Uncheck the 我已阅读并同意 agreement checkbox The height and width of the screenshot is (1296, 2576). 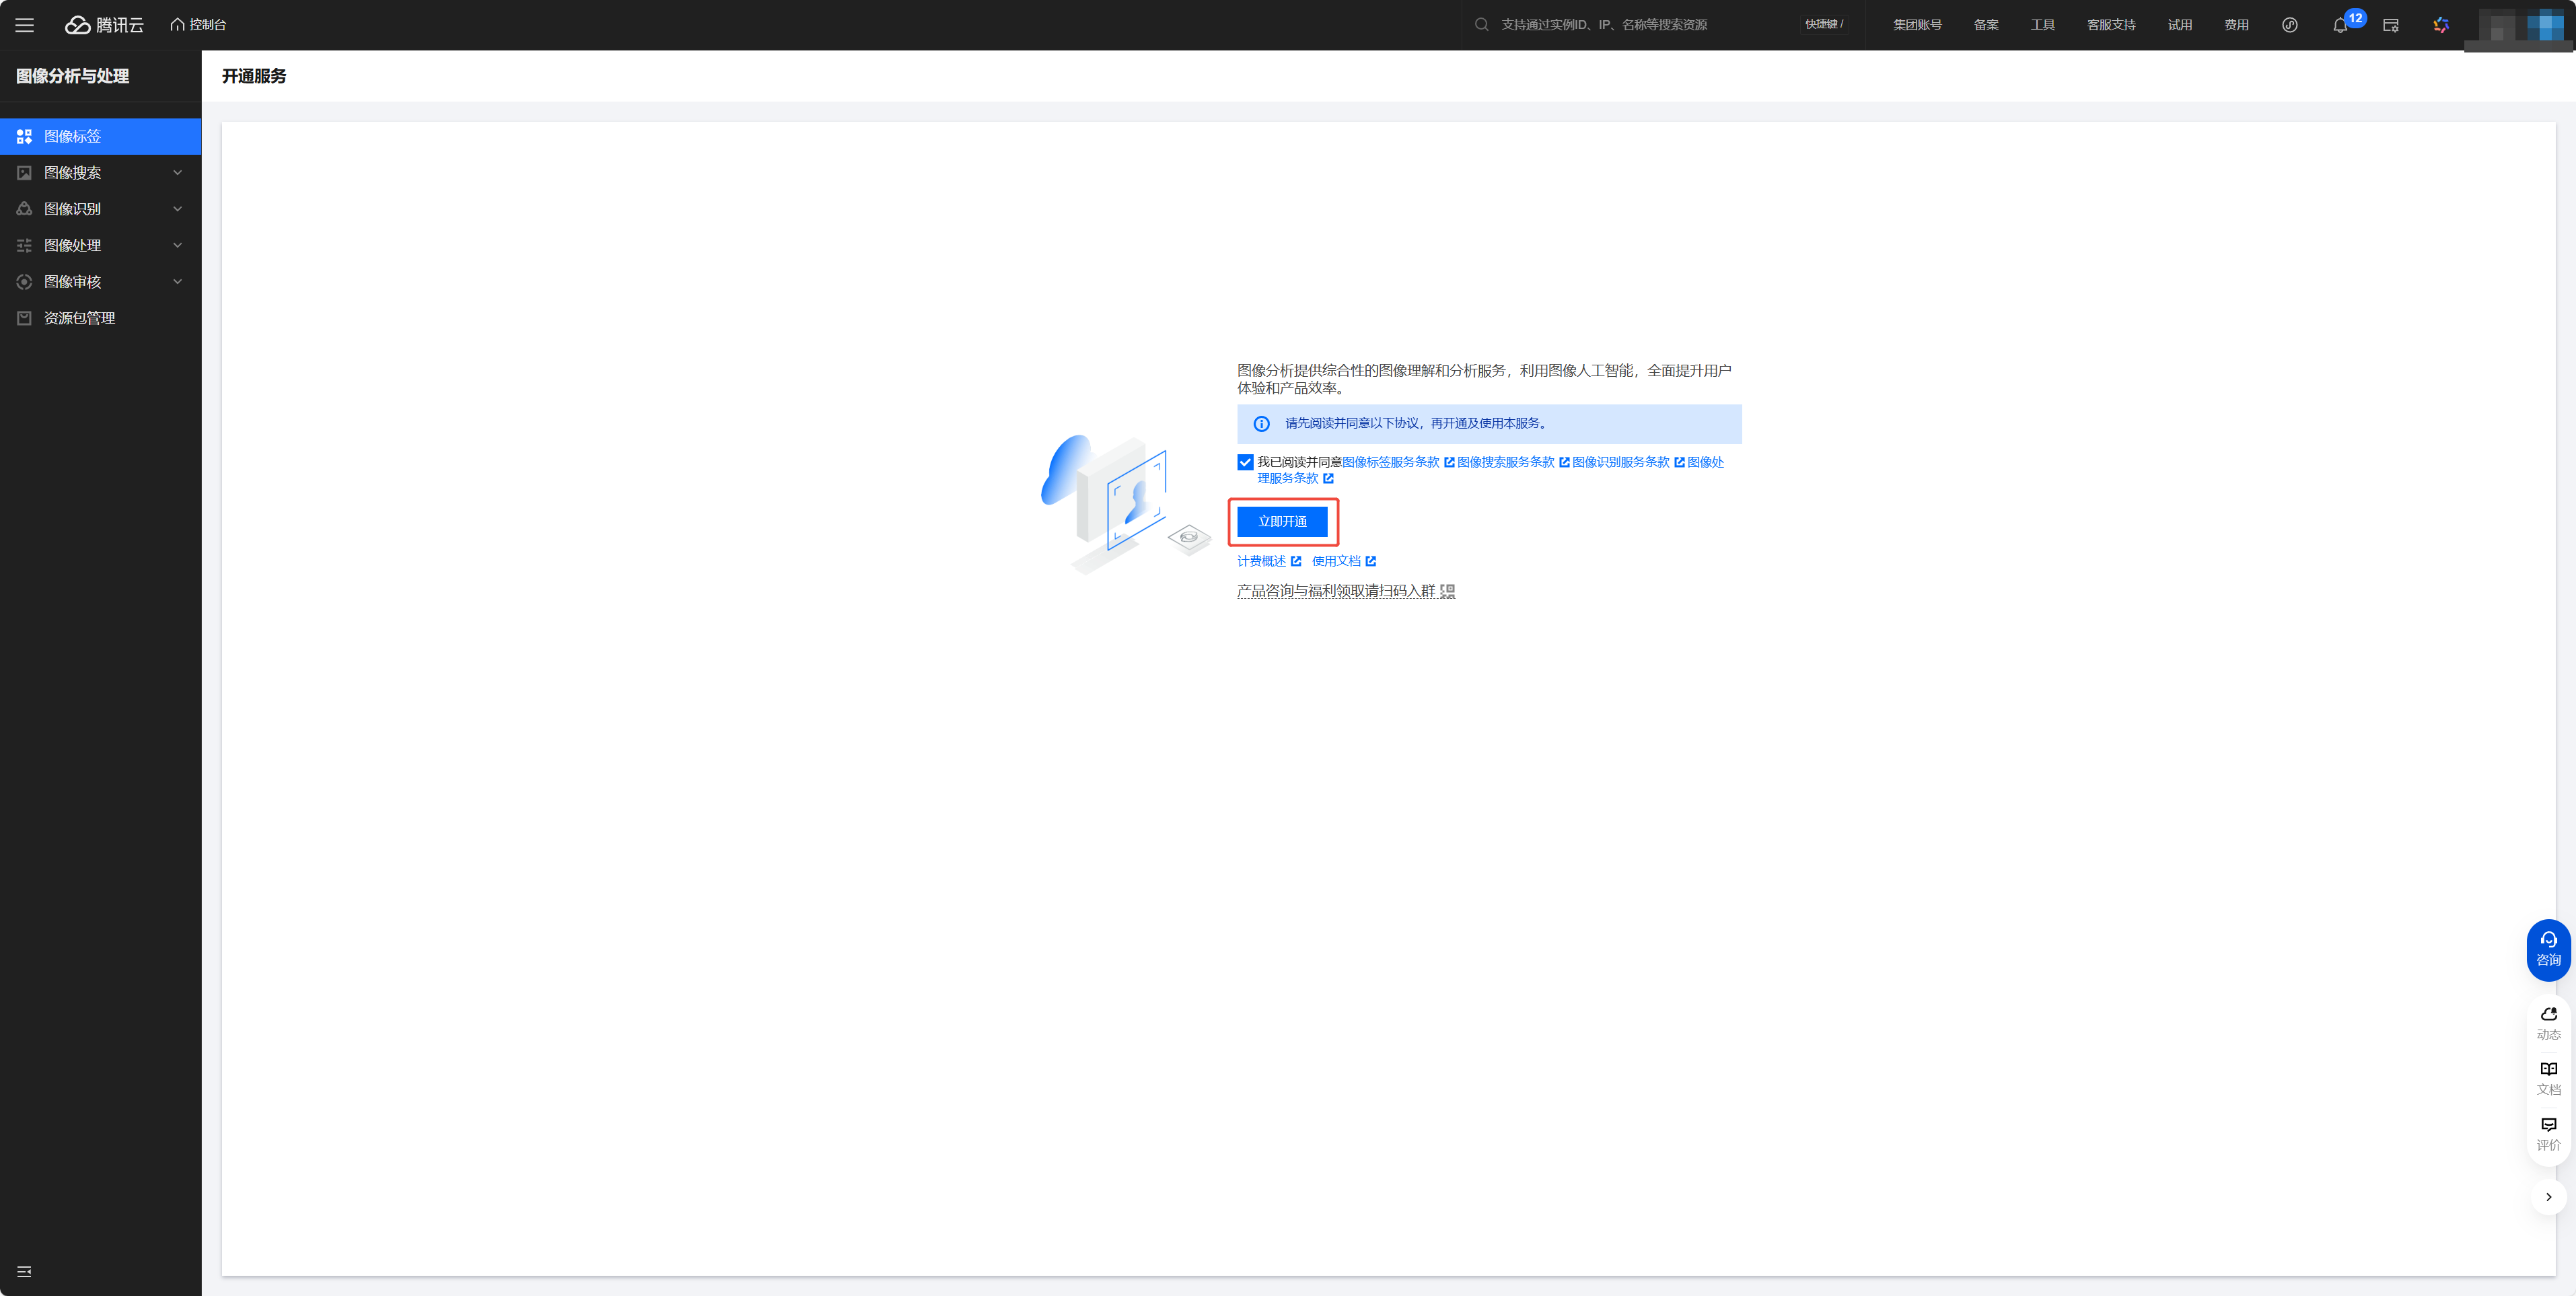pyautogui.click(x=1245, y=462)
